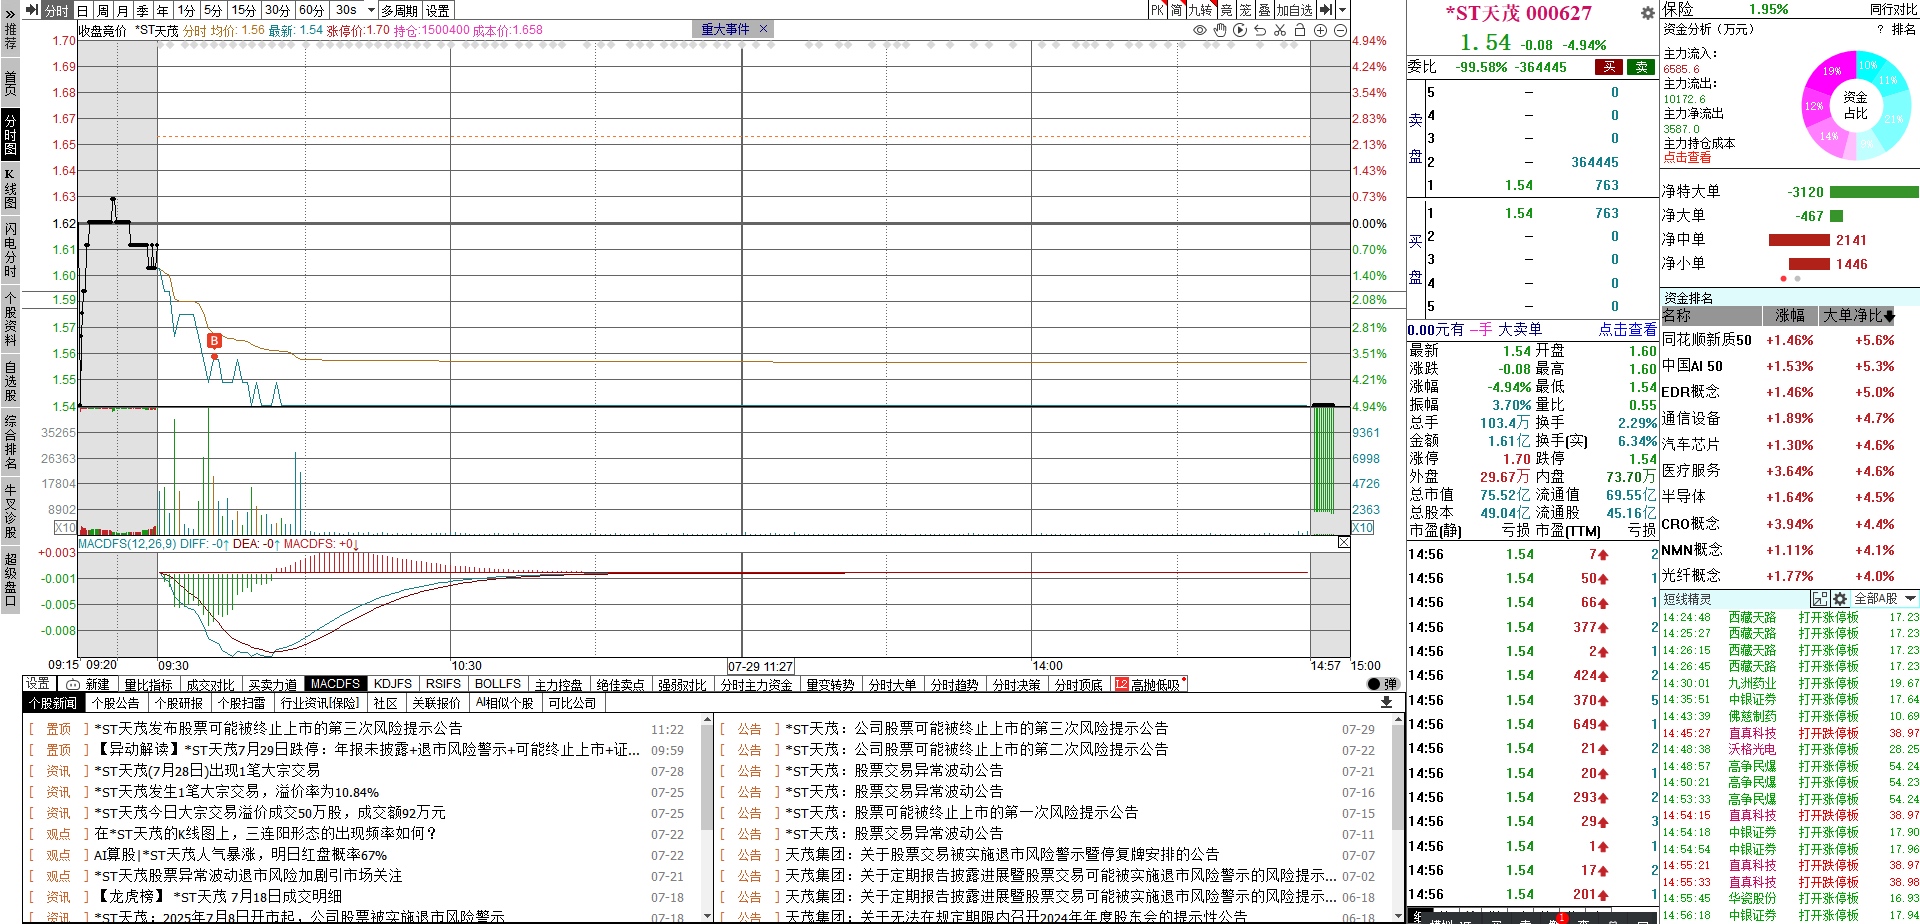
Task: Open the 关联报价 tab
Action: (436, 703)
